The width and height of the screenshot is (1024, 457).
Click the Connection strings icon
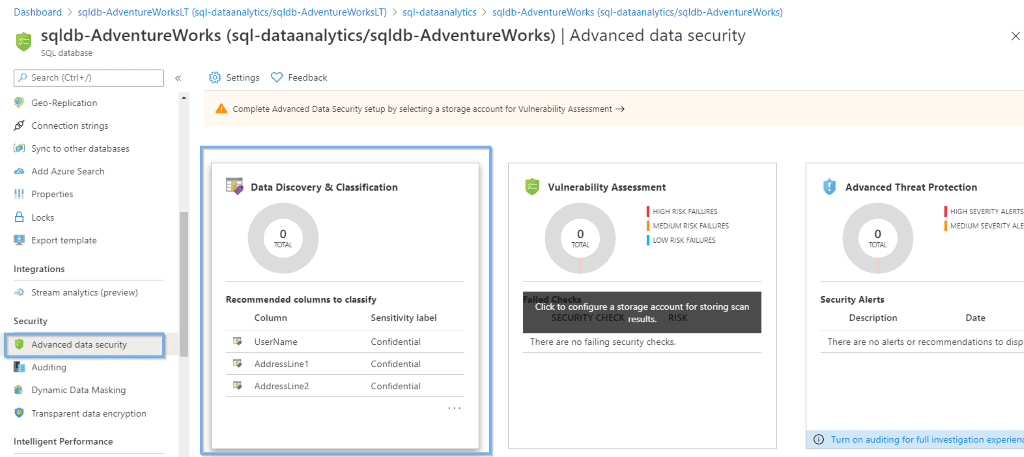coord(19,125)
